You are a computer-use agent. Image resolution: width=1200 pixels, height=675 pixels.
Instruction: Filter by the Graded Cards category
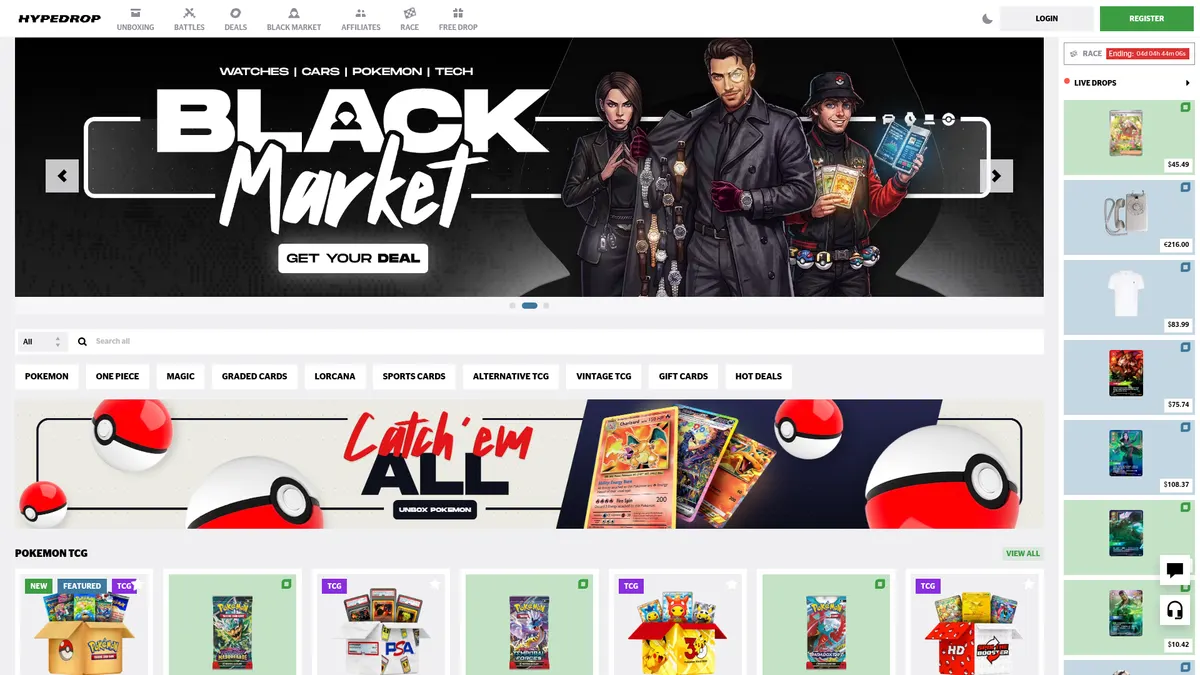[255, 377]
